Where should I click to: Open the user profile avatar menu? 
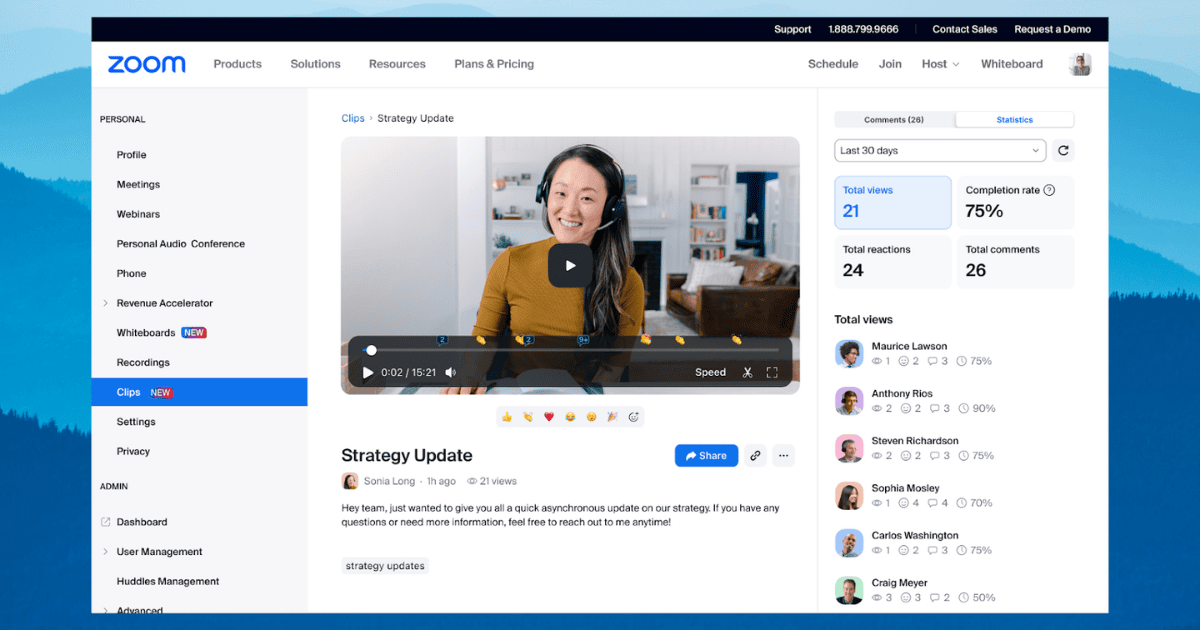[x=1080, y=64]
